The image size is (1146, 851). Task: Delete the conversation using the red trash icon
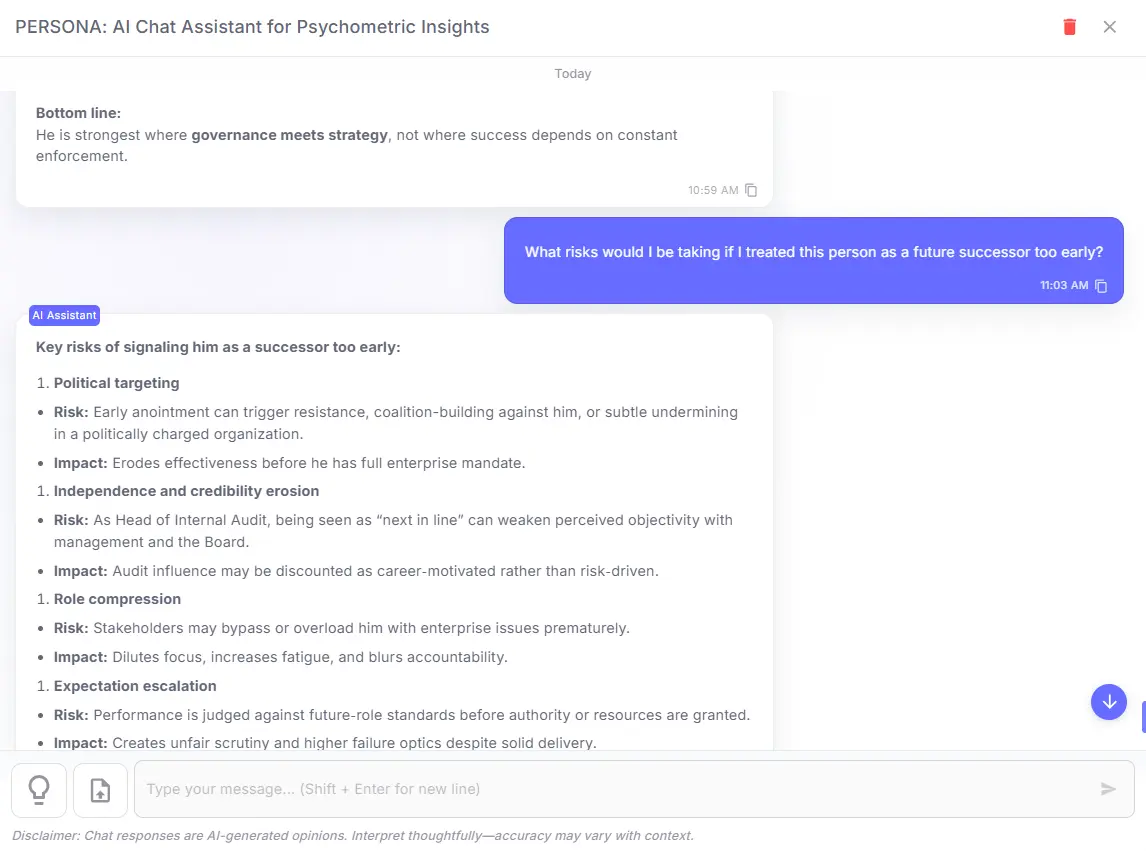1069,27
